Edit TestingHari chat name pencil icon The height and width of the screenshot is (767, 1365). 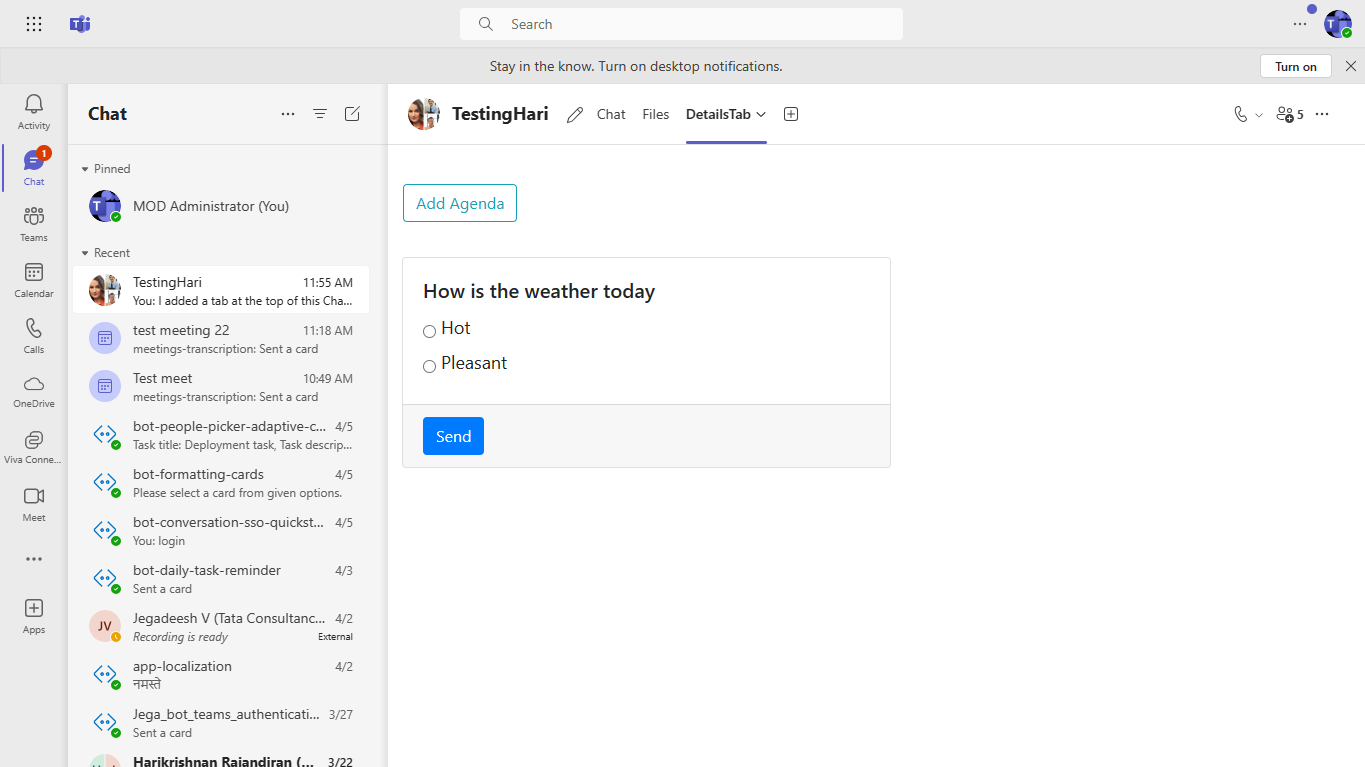pyautogui.click(x=575, y=115)
